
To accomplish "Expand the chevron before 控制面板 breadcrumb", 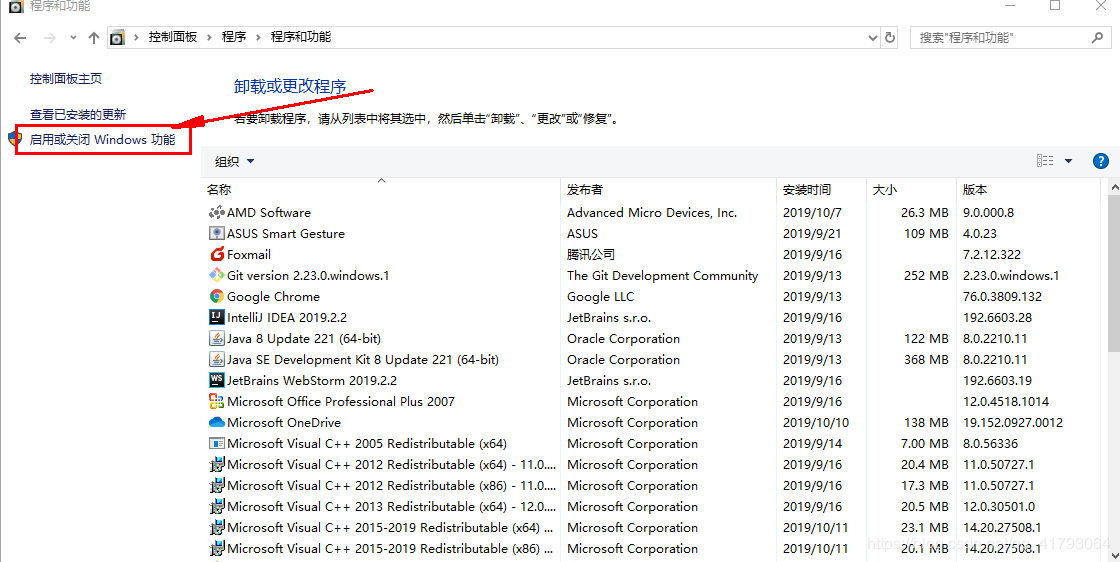I will (136, 37).
